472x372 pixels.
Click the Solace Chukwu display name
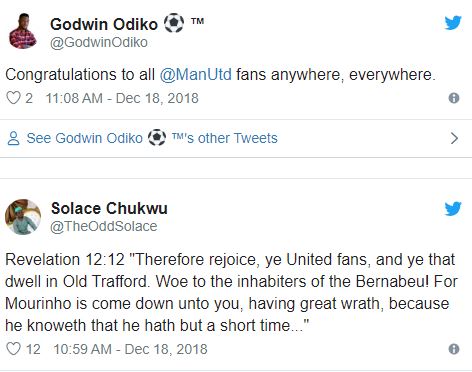tap(109, 208)
